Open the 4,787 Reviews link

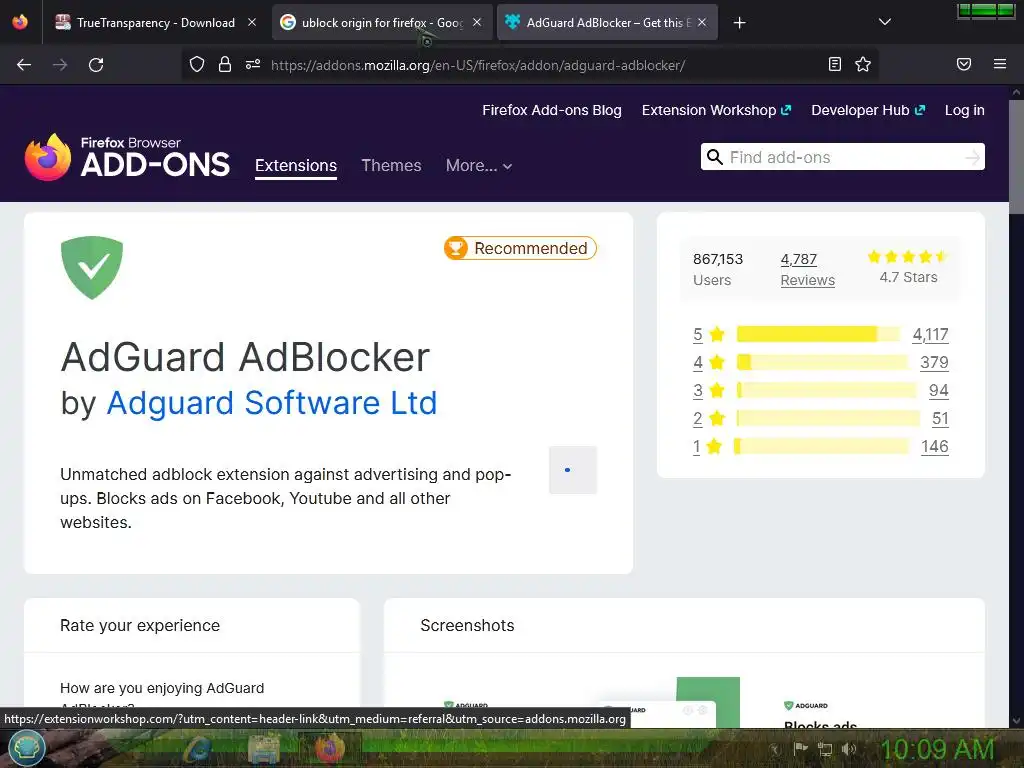coord(807,269)
